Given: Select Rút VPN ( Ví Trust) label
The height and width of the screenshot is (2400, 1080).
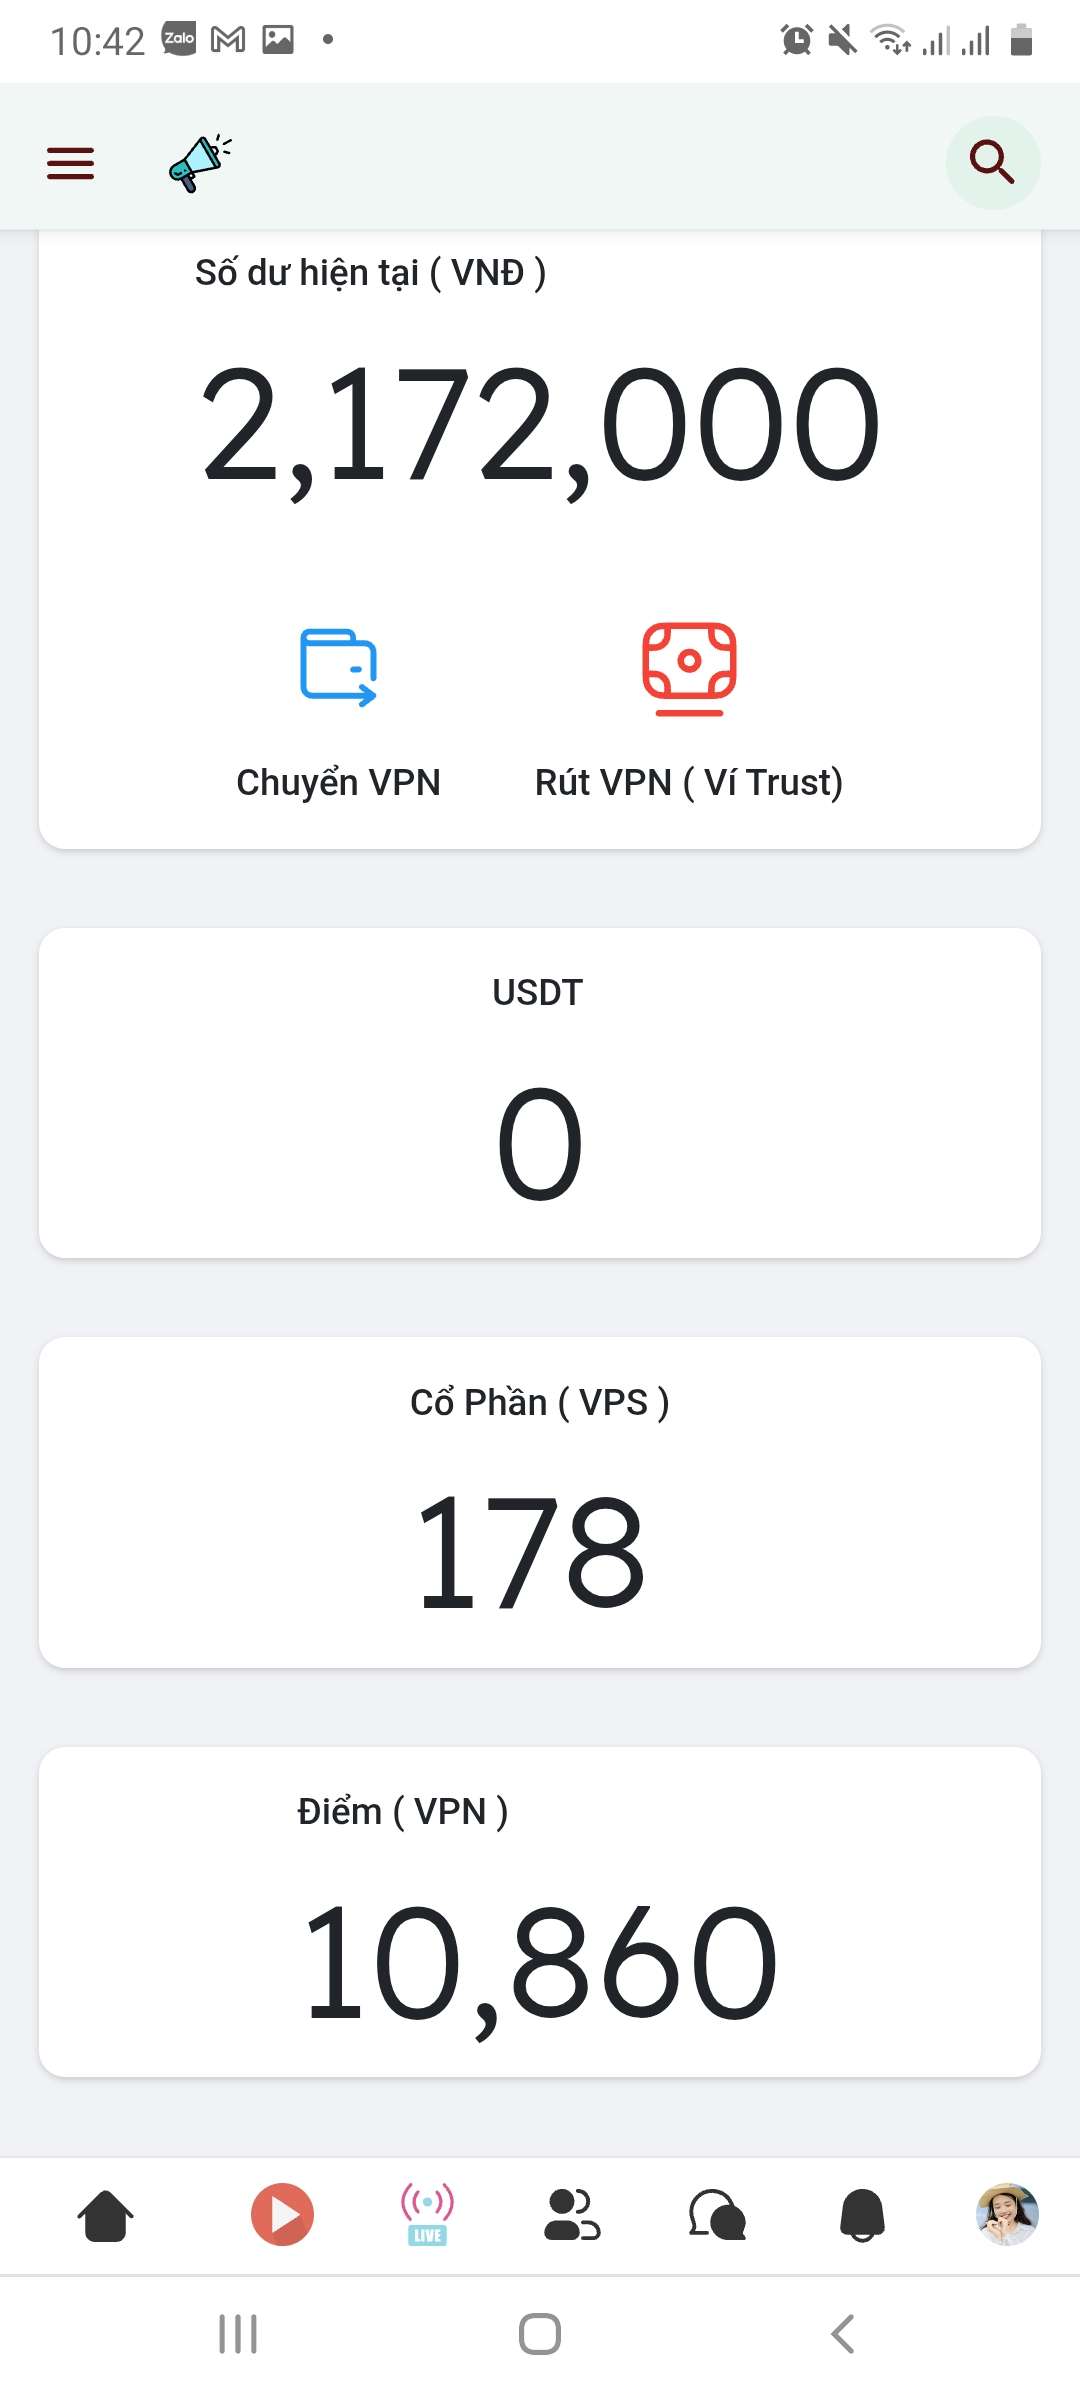Looking at the screenshot, I should click(x=689, y=783).
